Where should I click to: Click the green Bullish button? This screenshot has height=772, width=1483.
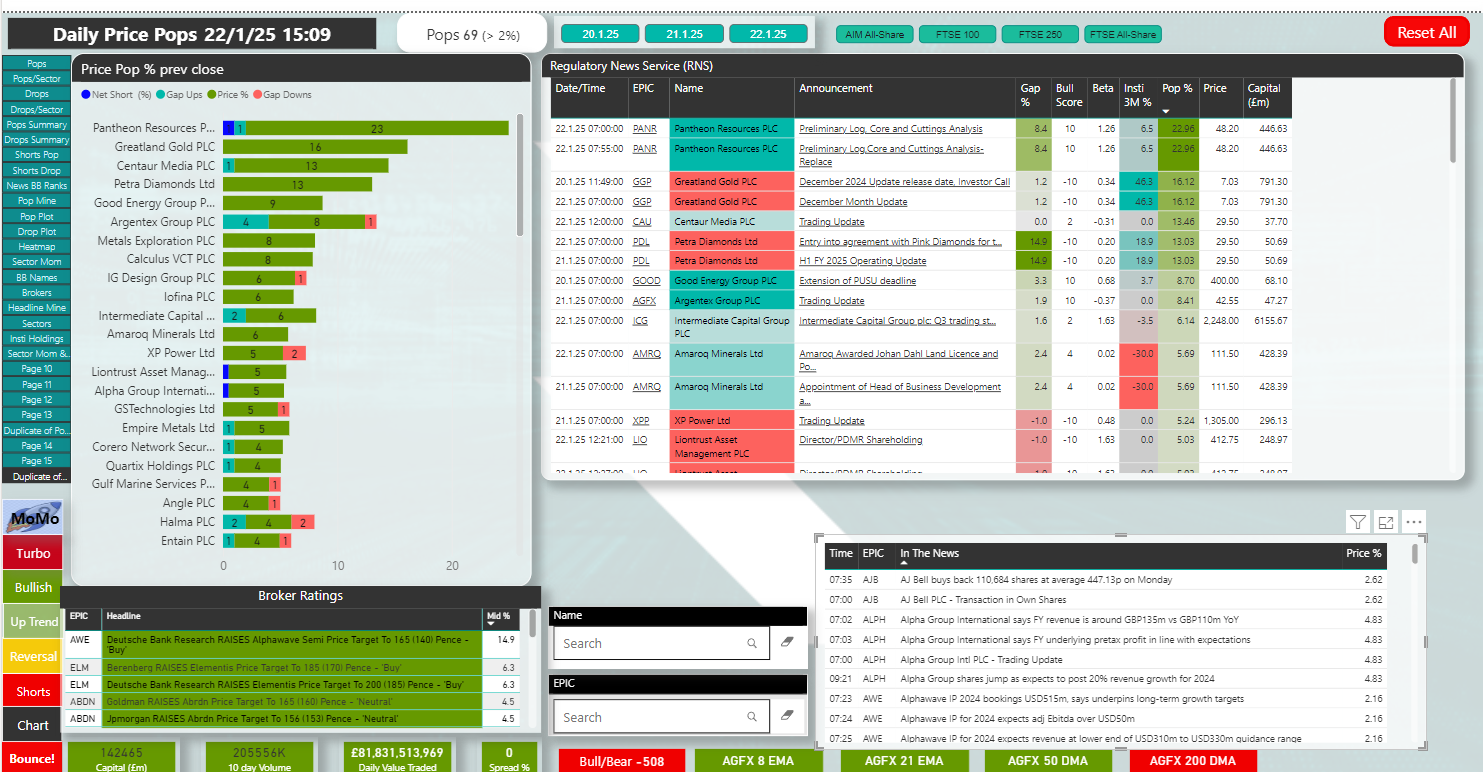pos(33,587)
